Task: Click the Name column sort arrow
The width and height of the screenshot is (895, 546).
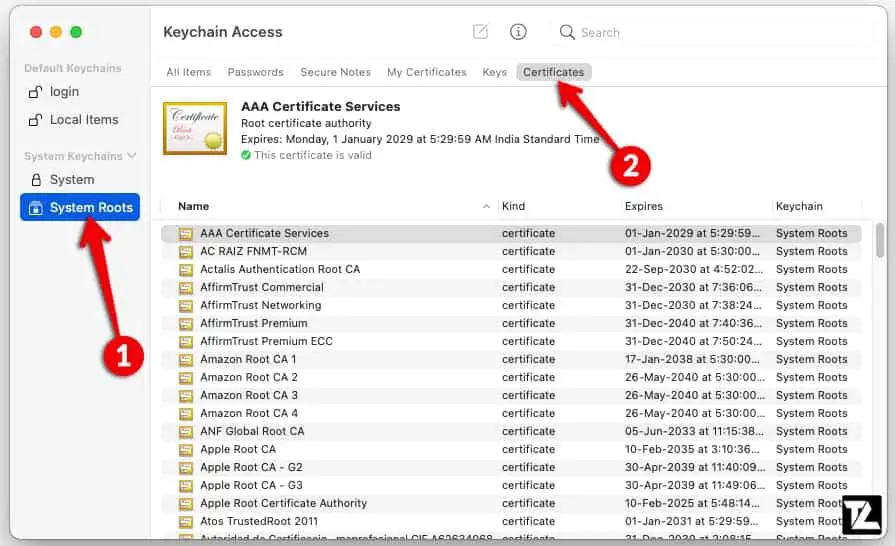Action: pyautogui.click(x=486, y=207)
